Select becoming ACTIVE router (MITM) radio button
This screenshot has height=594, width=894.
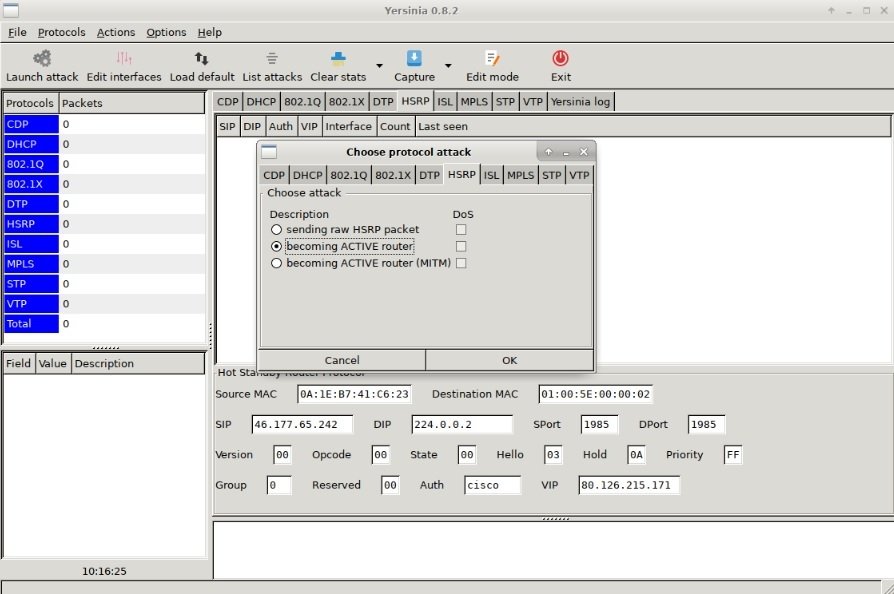[x=277, y=263]
